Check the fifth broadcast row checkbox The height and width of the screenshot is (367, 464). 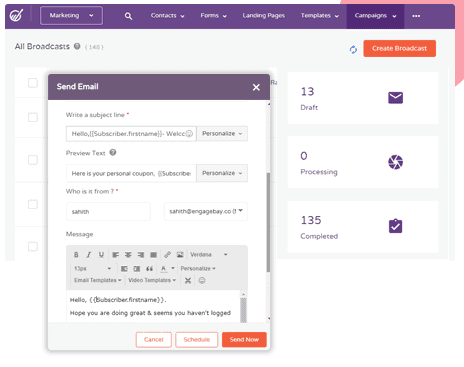33,246
